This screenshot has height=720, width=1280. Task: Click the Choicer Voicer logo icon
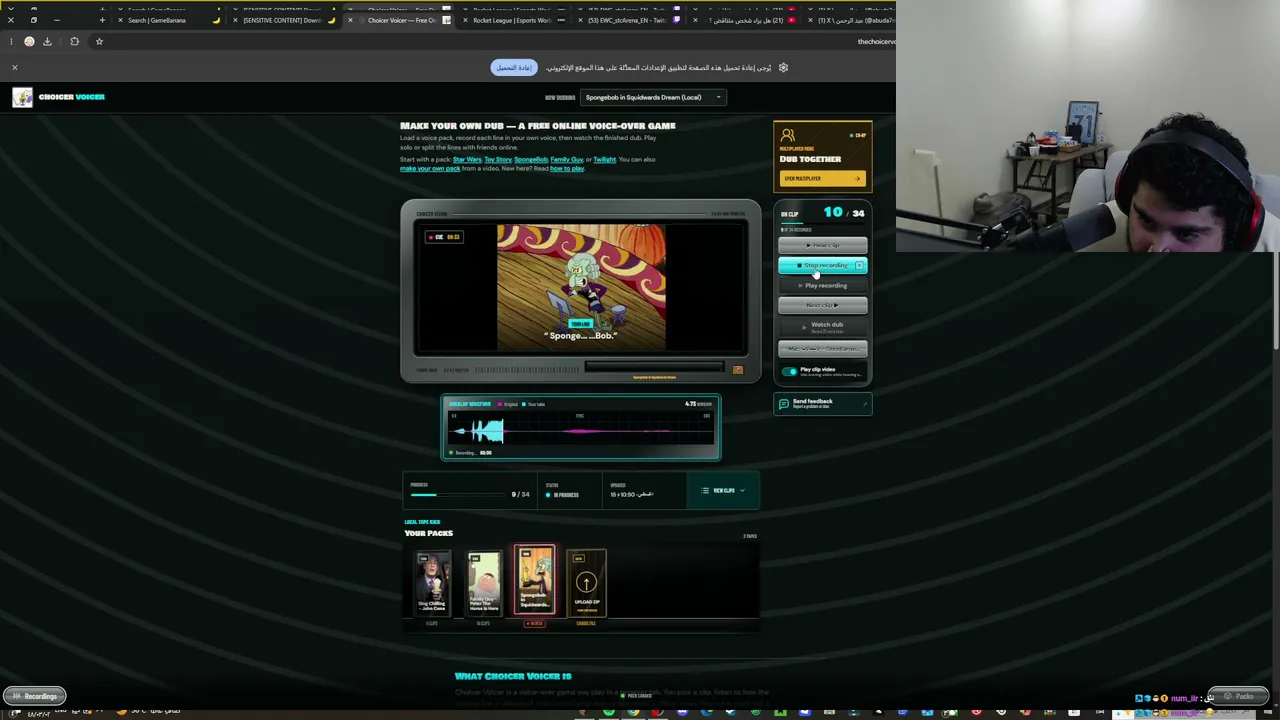pos(22,97)
